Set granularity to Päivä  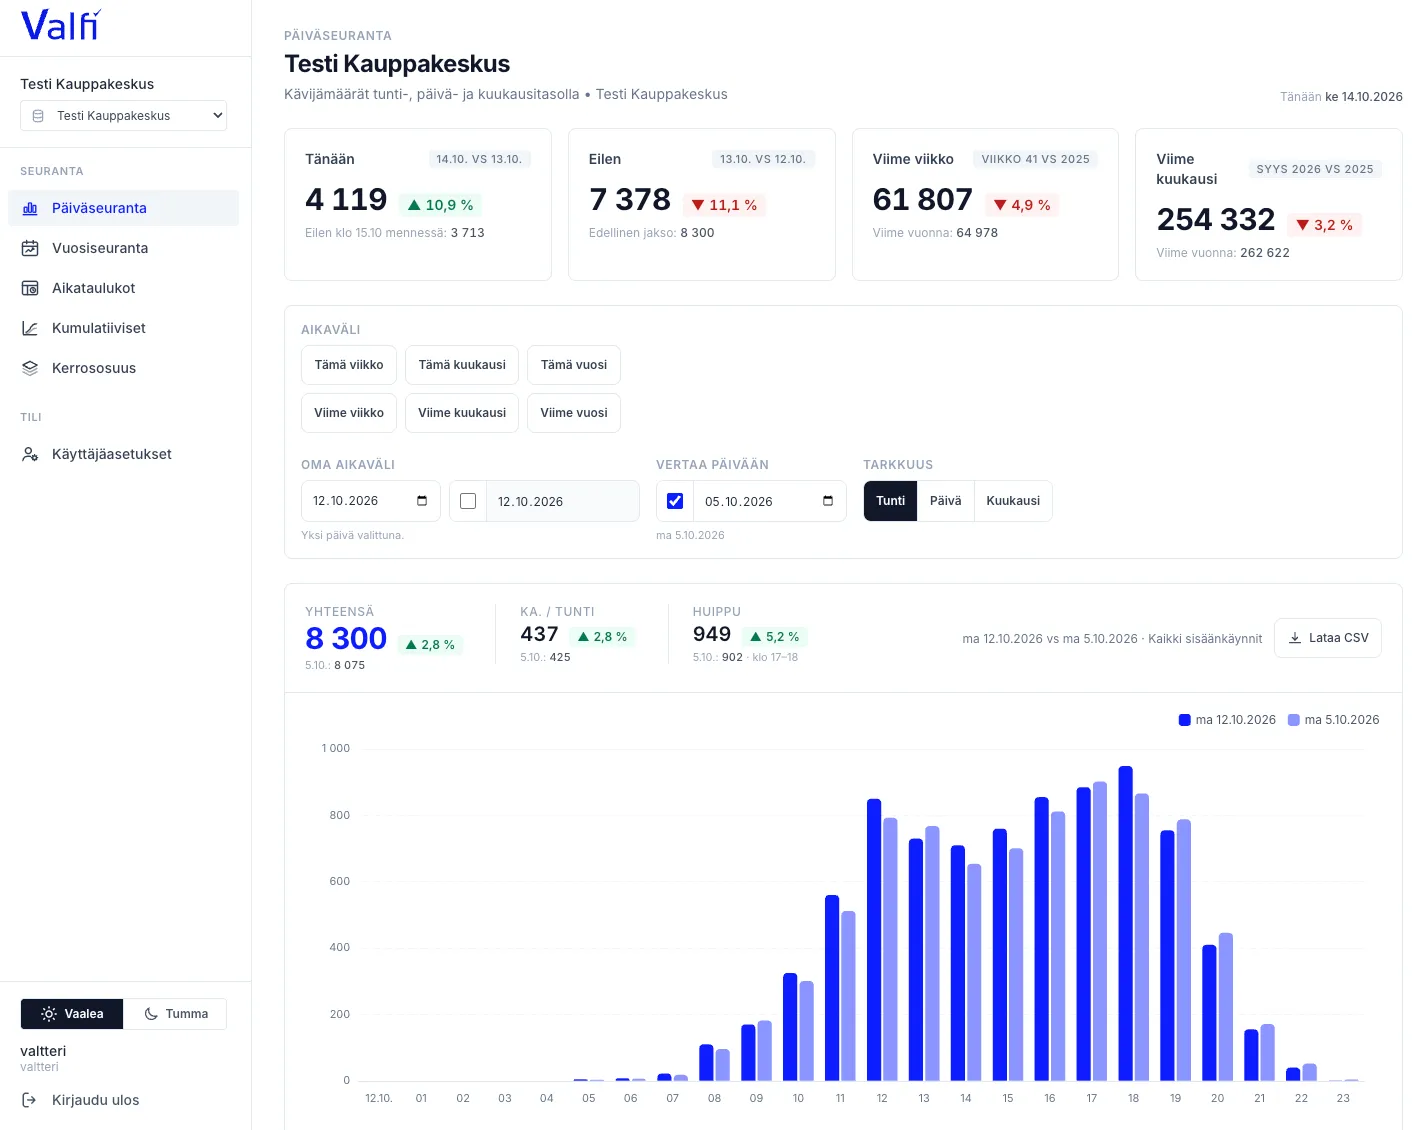pyautogui.click(x=946, y=501)
